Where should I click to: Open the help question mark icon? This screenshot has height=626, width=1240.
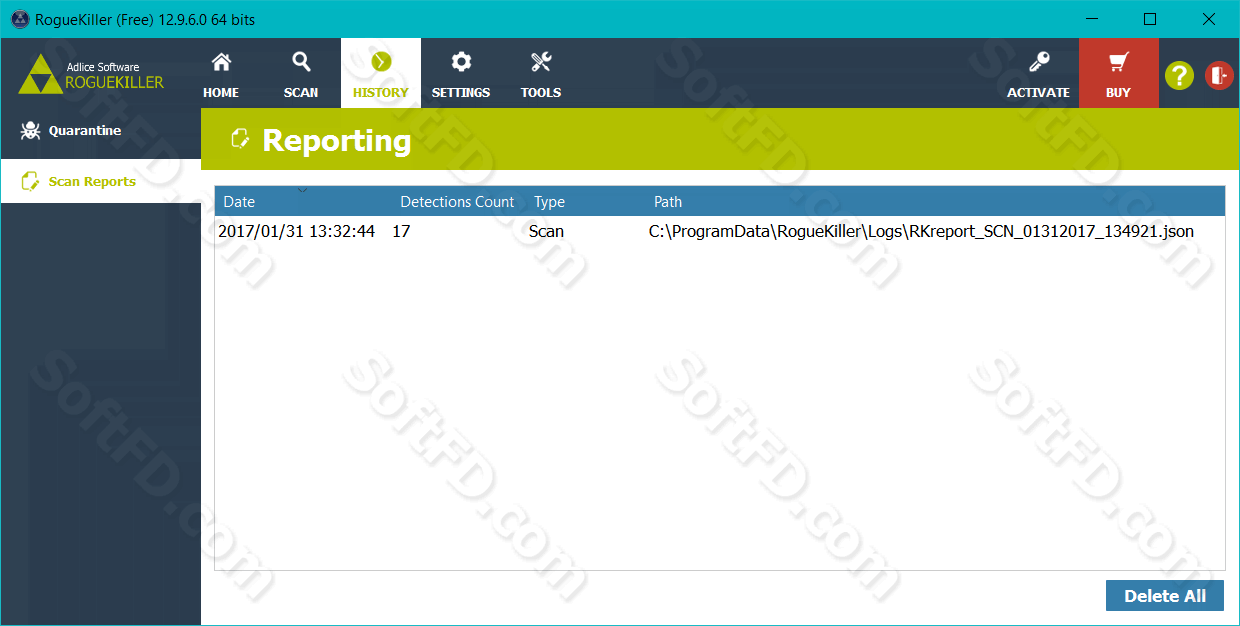tap(1180, 75)
